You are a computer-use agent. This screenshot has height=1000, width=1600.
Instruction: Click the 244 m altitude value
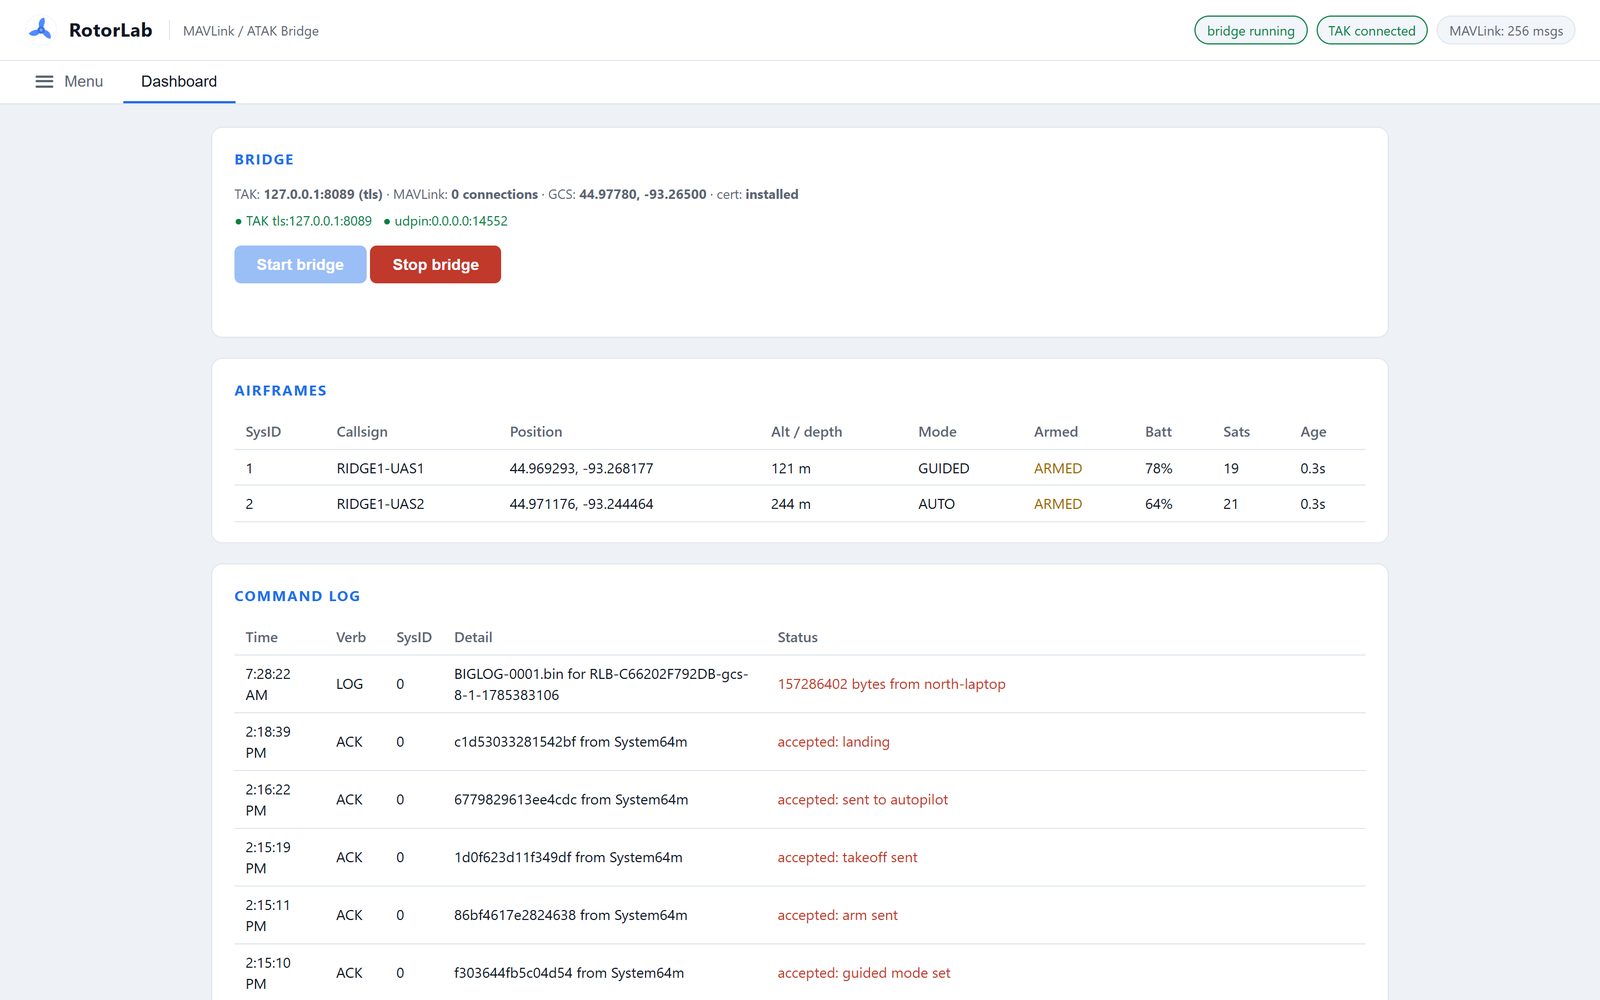(x=790, y=504)
